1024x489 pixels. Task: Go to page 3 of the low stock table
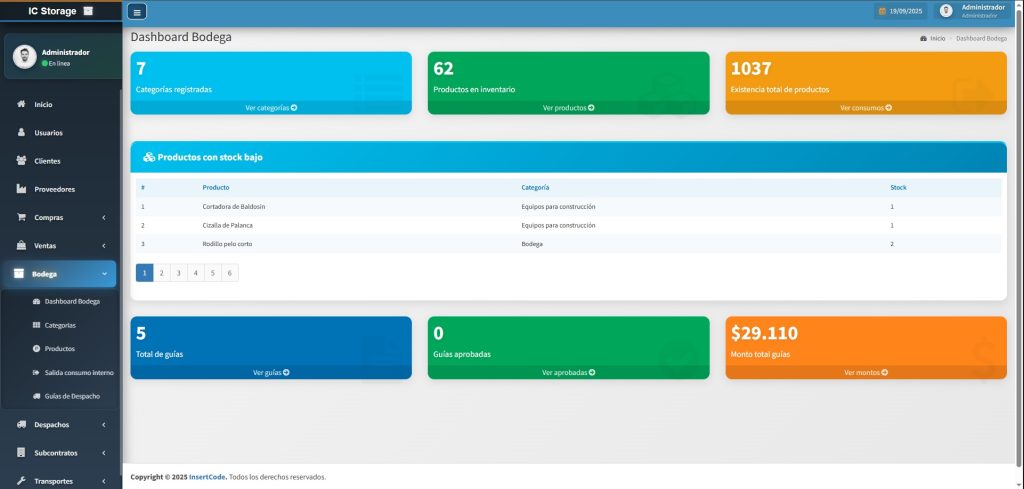(x=178, y=273)
